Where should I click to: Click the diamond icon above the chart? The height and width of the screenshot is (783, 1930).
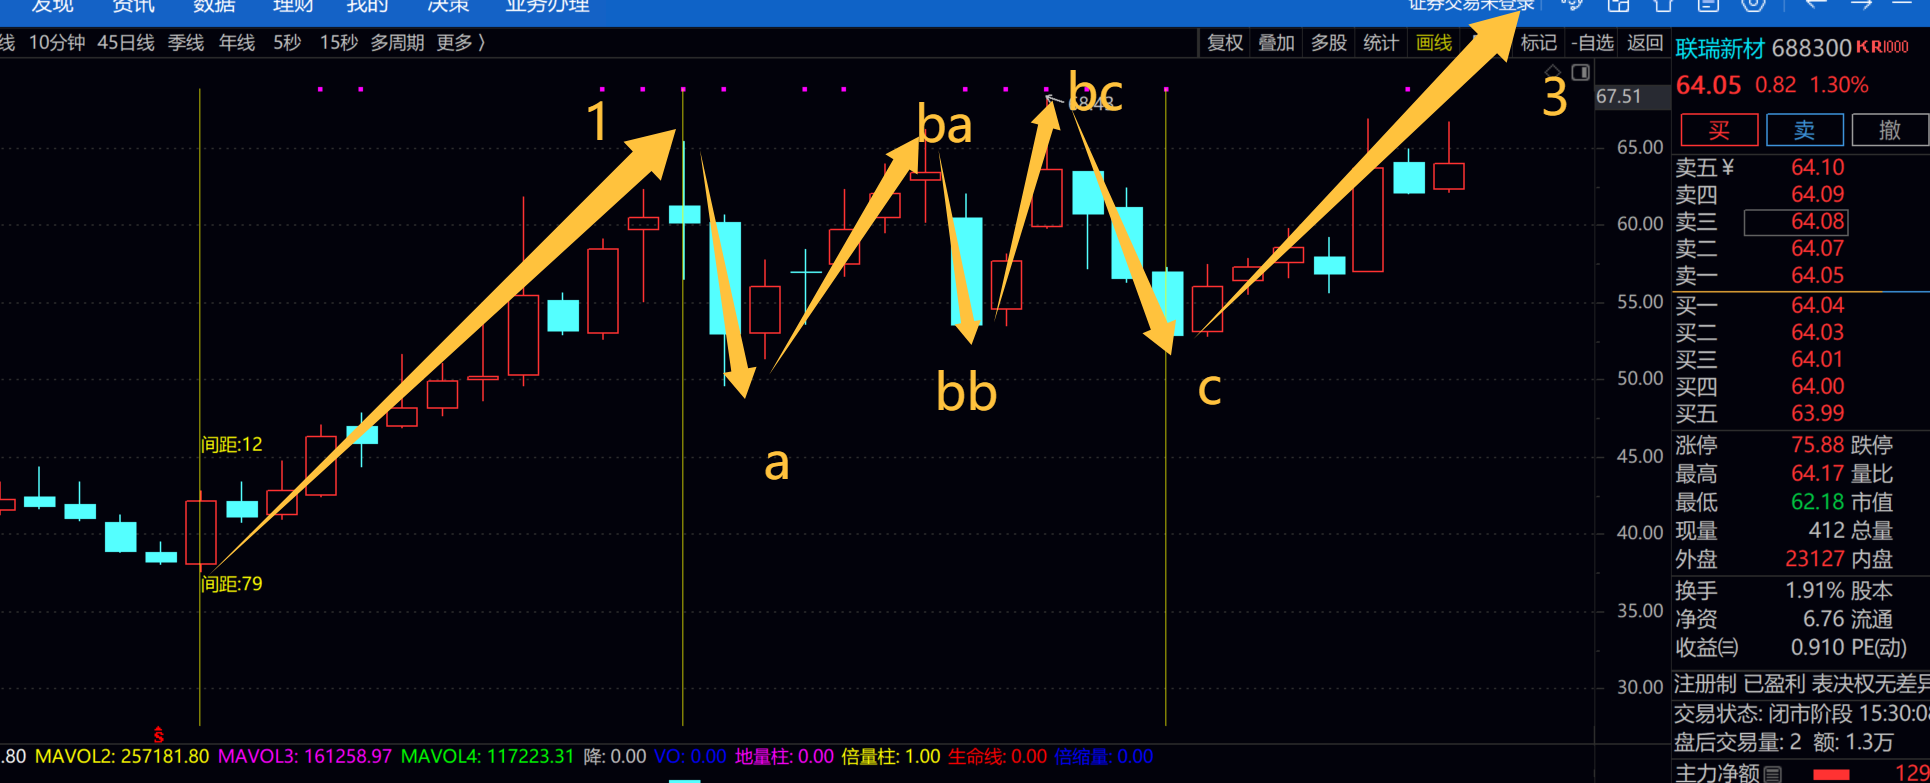tap(1553, 72)
